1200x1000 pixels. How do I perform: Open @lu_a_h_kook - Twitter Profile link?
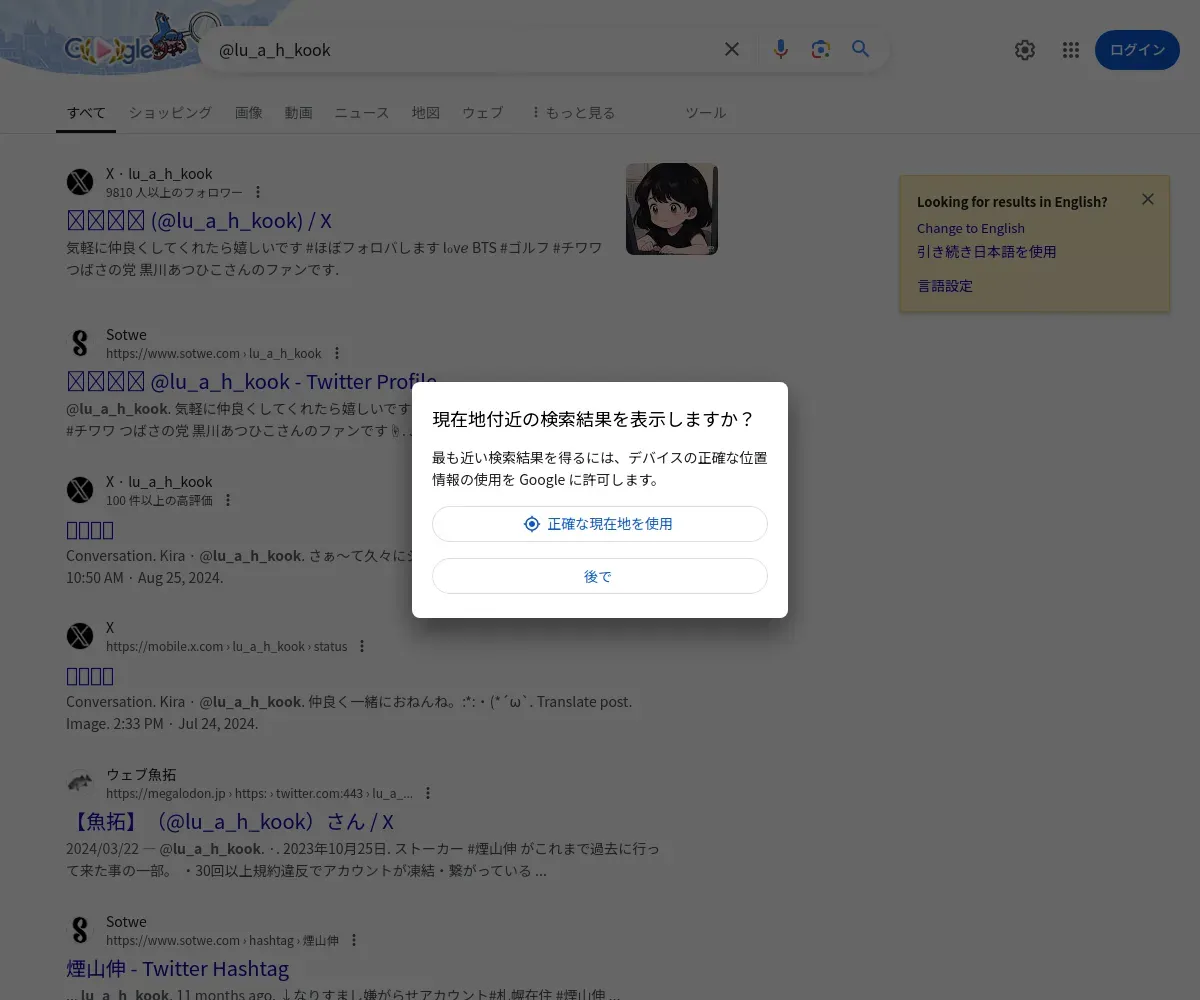point(252,381)
